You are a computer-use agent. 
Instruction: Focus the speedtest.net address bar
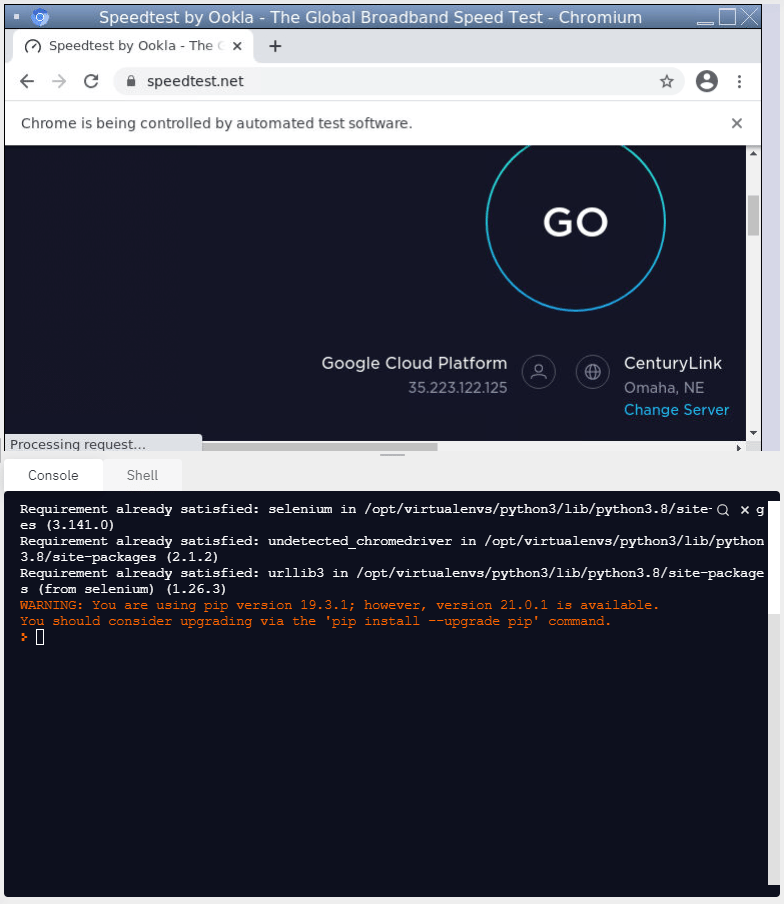point(398,81)
